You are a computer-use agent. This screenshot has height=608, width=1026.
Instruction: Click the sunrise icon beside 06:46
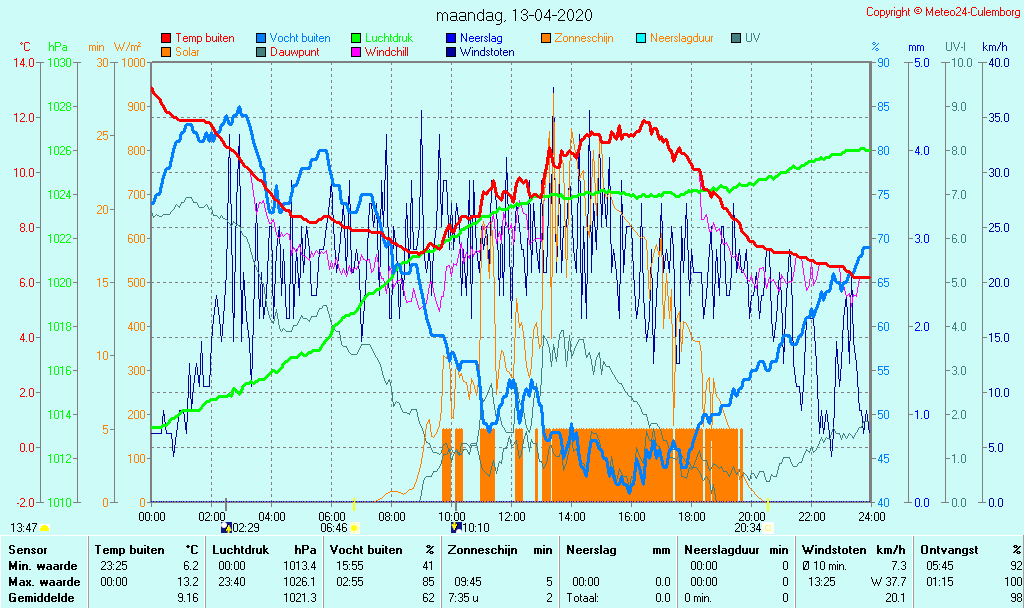[354, 527]
